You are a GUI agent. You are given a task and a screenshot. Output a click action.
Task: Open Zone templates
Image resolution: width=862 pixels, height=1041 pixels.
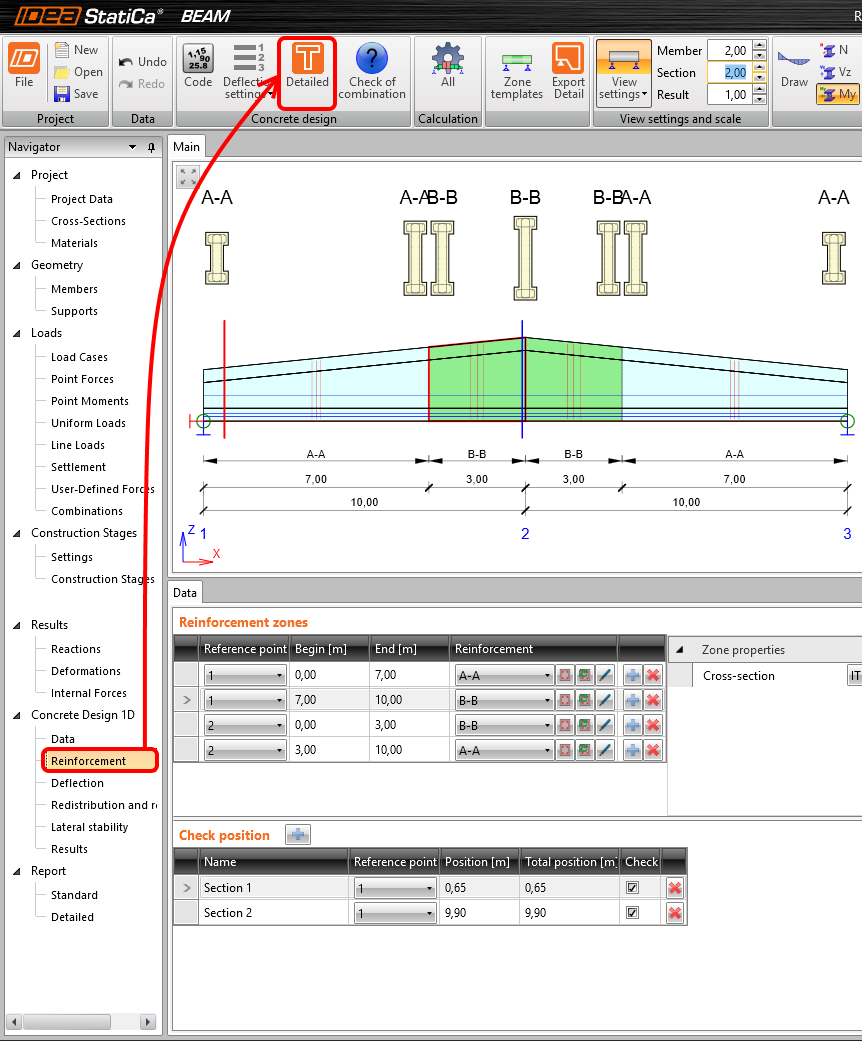coord(517,70)
